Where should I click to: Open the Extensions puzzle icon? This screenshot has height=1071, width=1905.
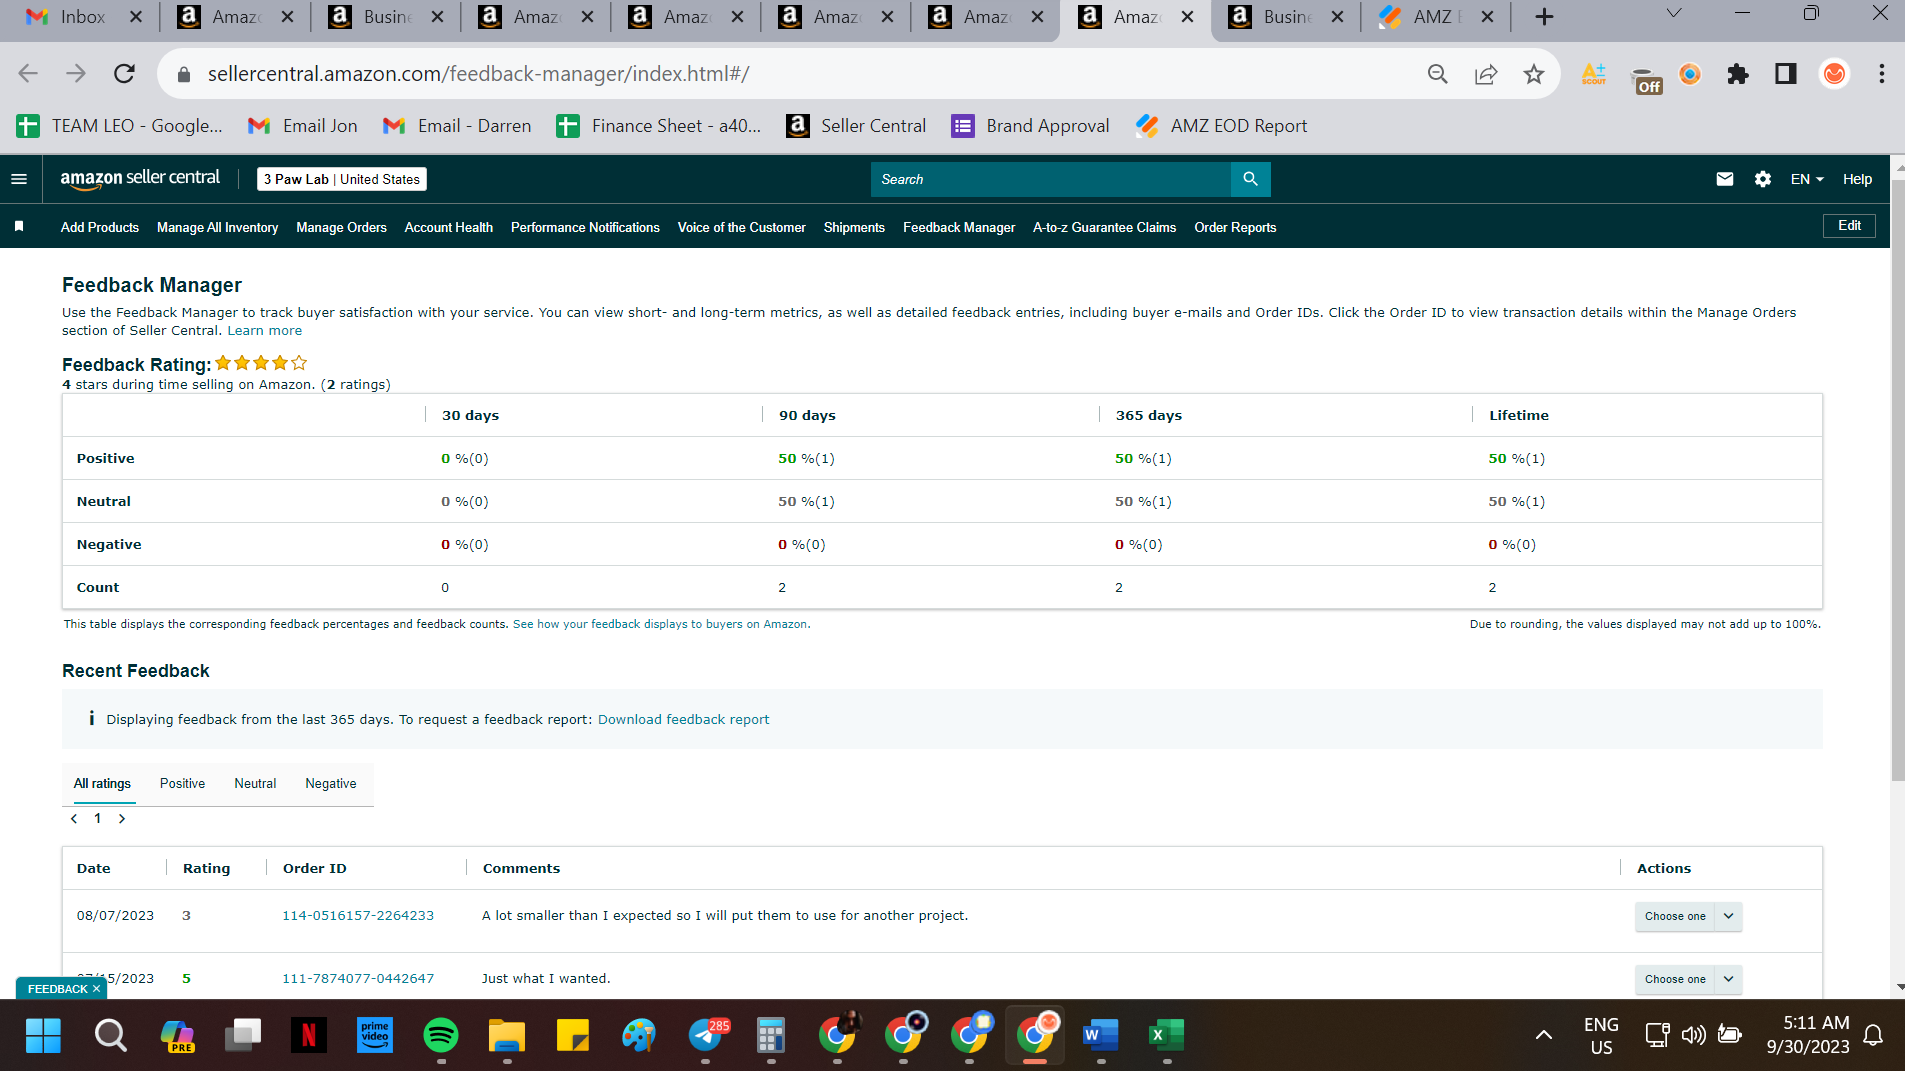coord(1738,74)
